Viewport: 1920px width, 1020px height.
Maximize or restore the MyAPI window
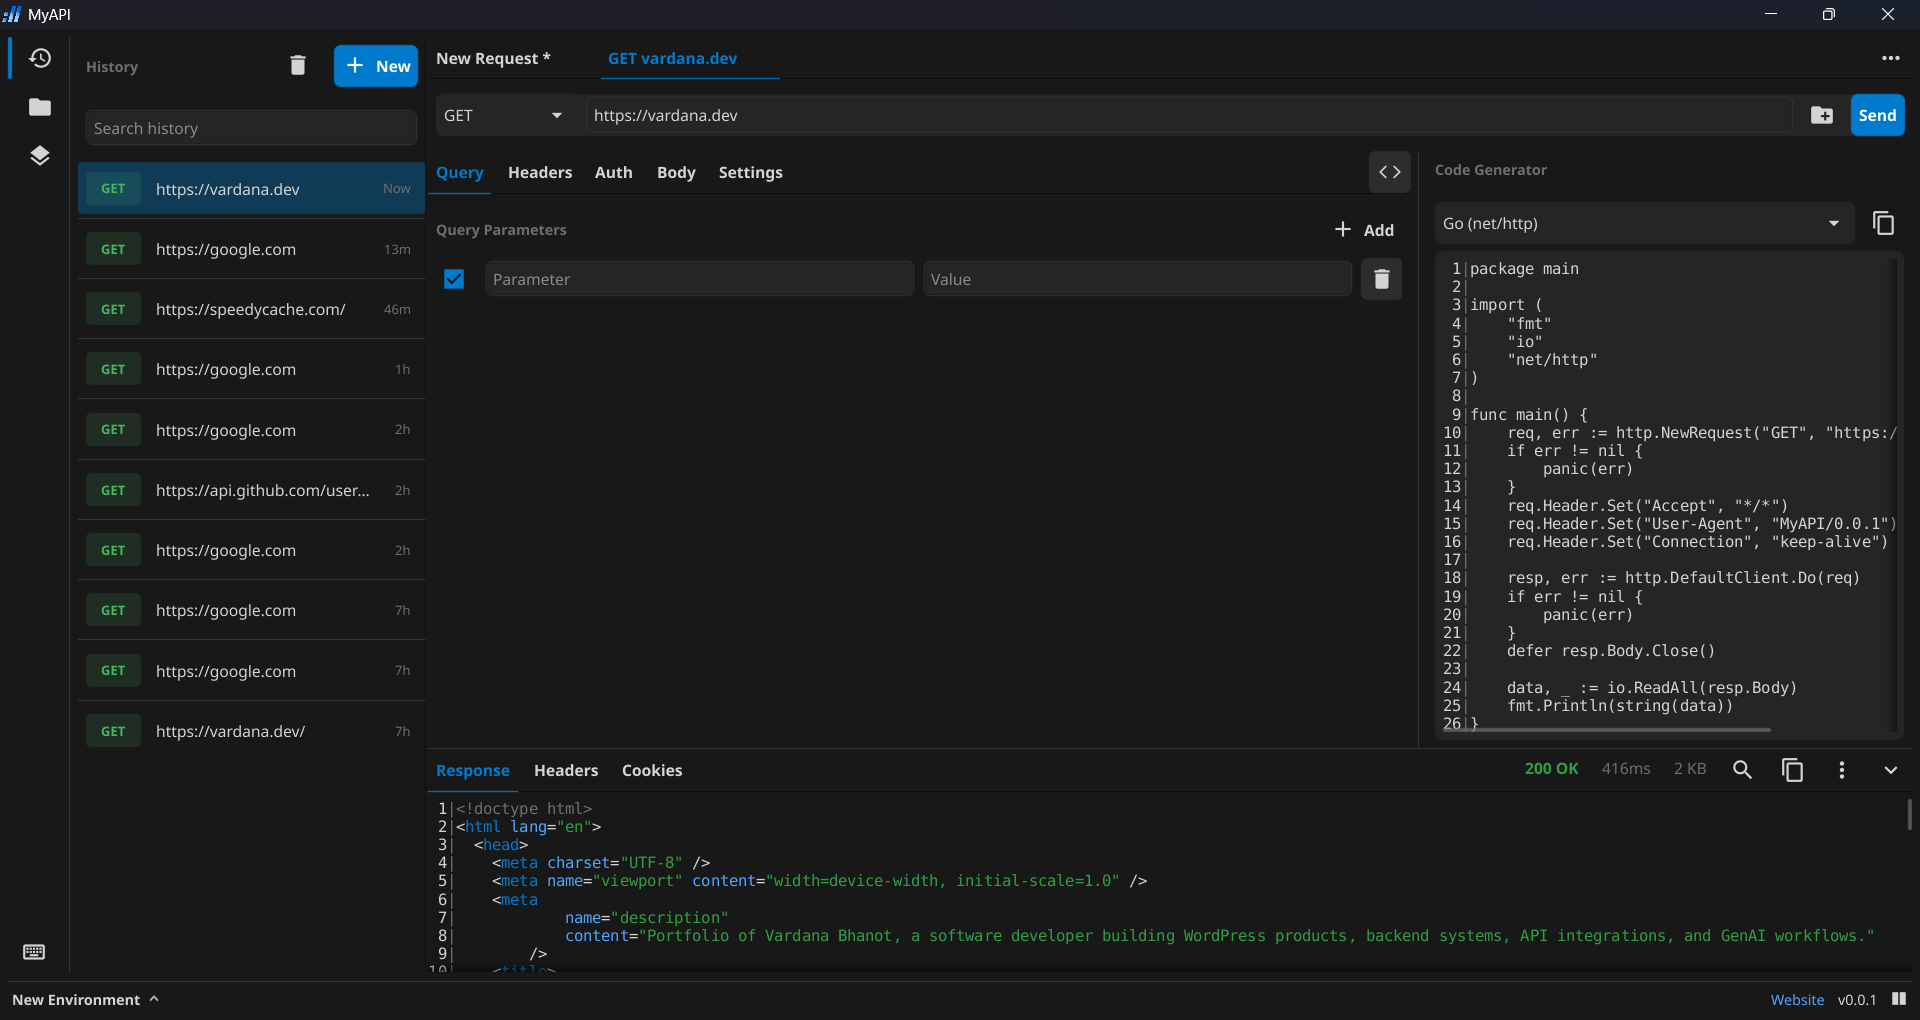[1829, 14]
